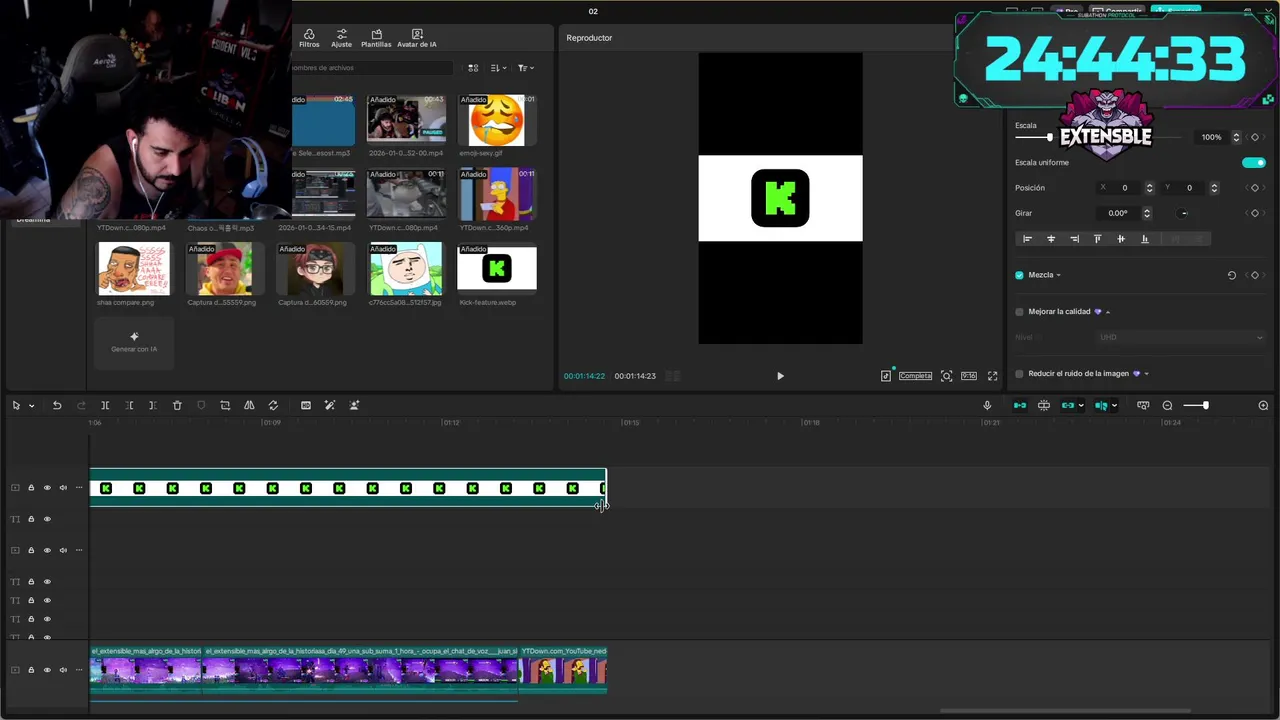This screenshot has width=1280, height=720.
Task: Adjust the timeline zoom slider
Action: coord(1205,405)
